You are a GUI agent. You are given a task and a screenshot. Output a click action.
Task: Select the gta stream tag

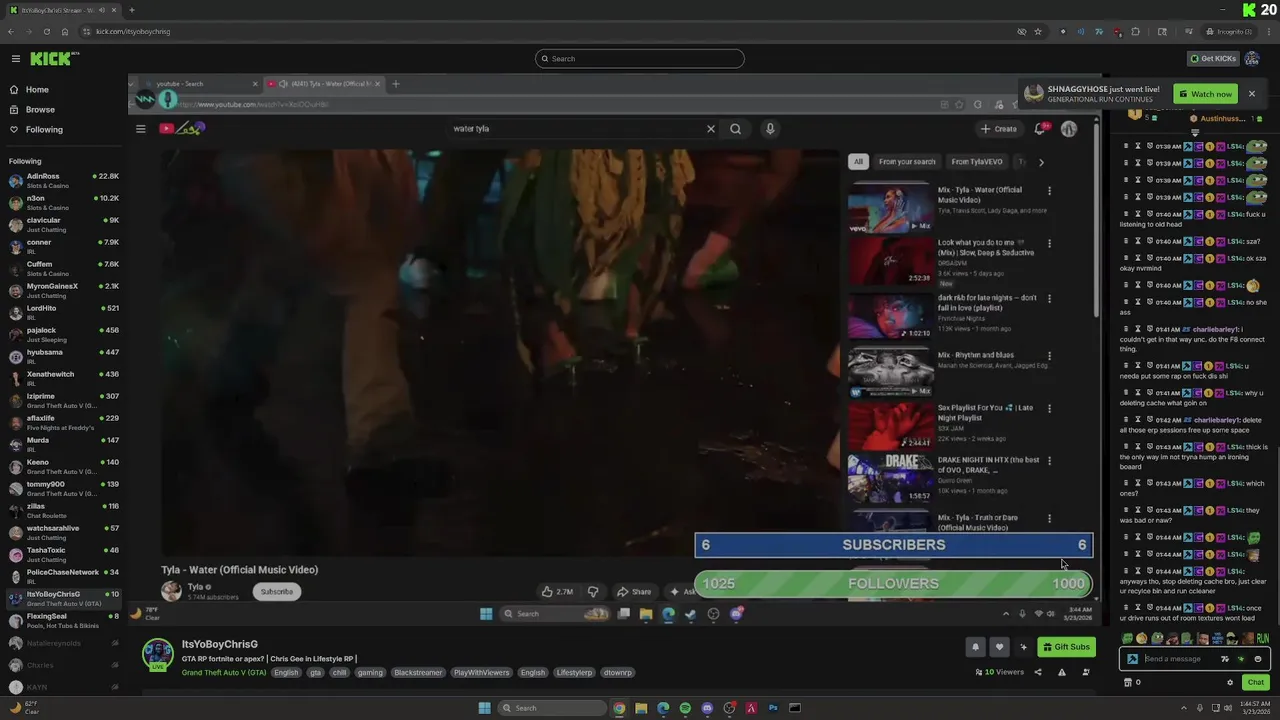click(315, 673)
